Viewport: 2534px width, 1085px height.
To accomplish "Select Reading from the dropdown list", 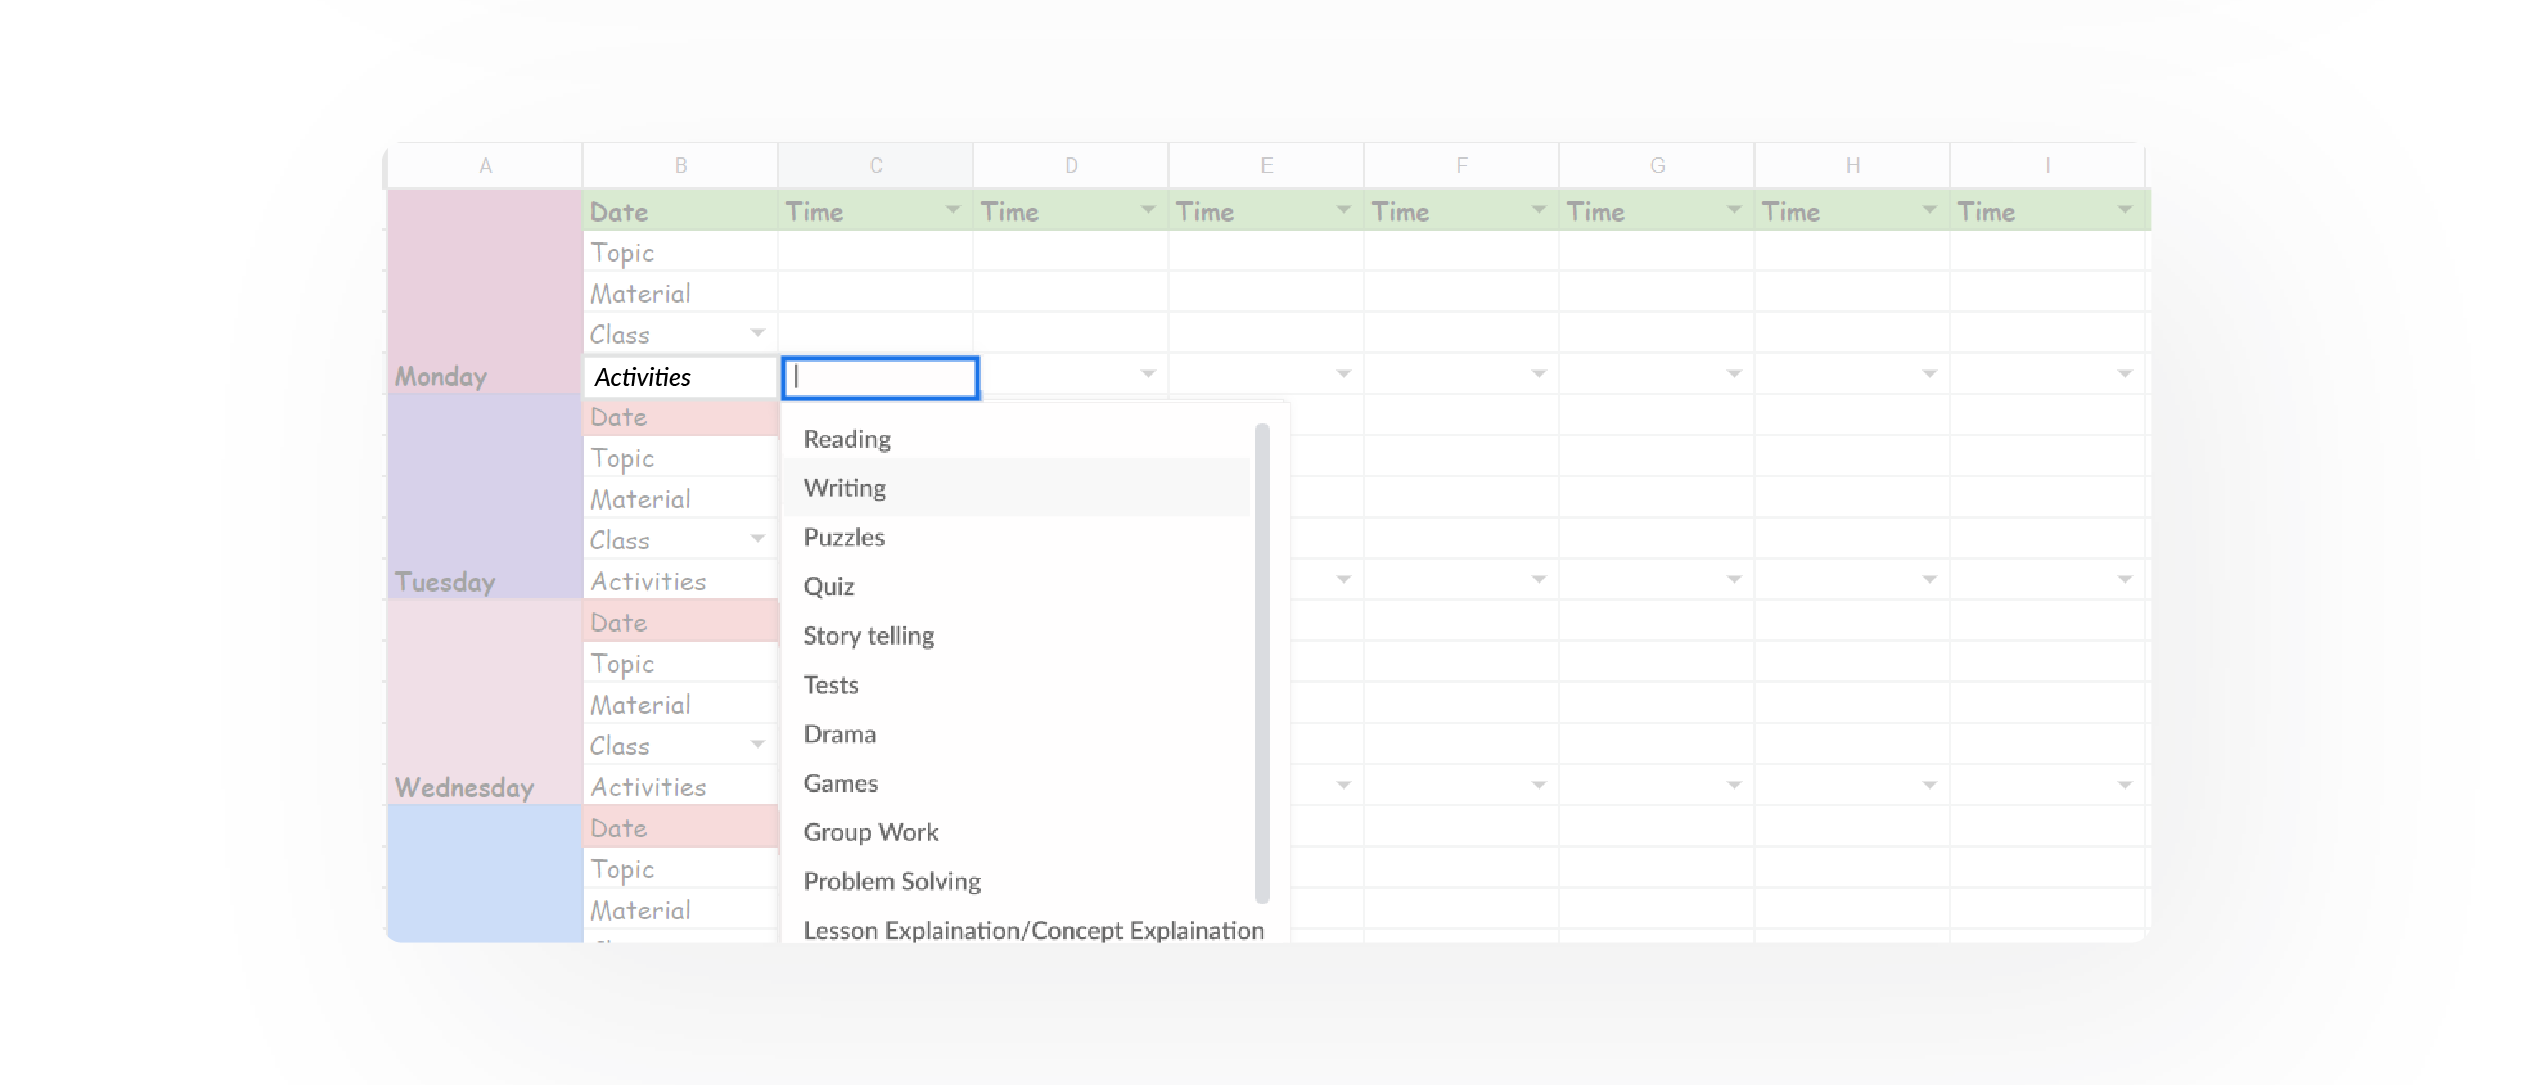I will [847, 439].
